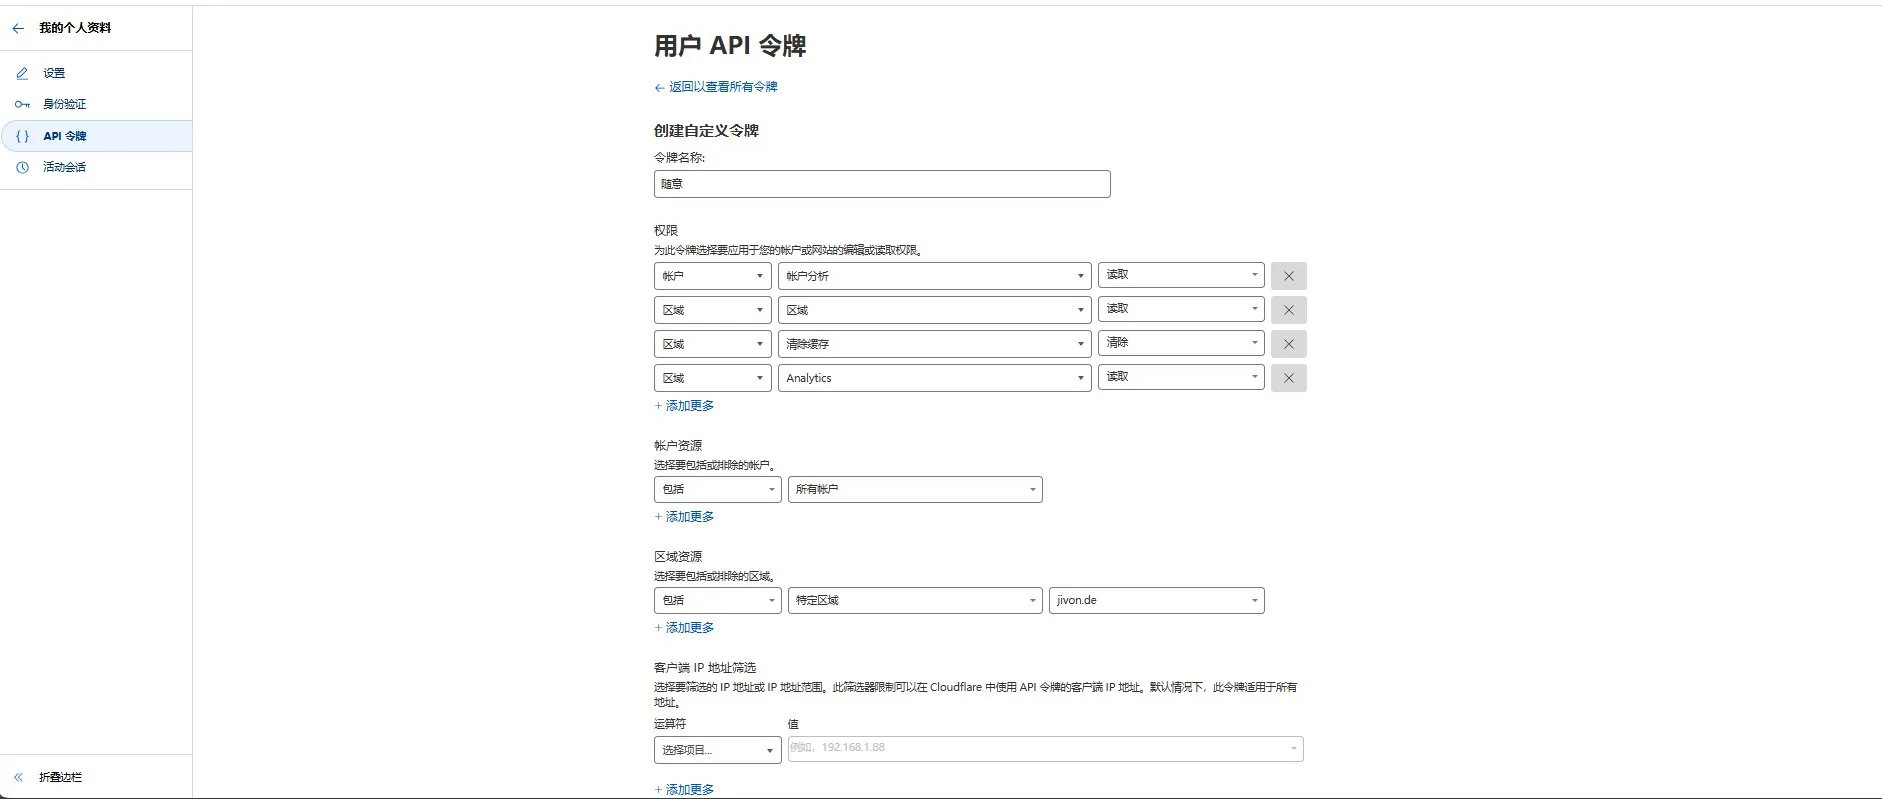Click the key icon for 身份验证

pos(22,104)
